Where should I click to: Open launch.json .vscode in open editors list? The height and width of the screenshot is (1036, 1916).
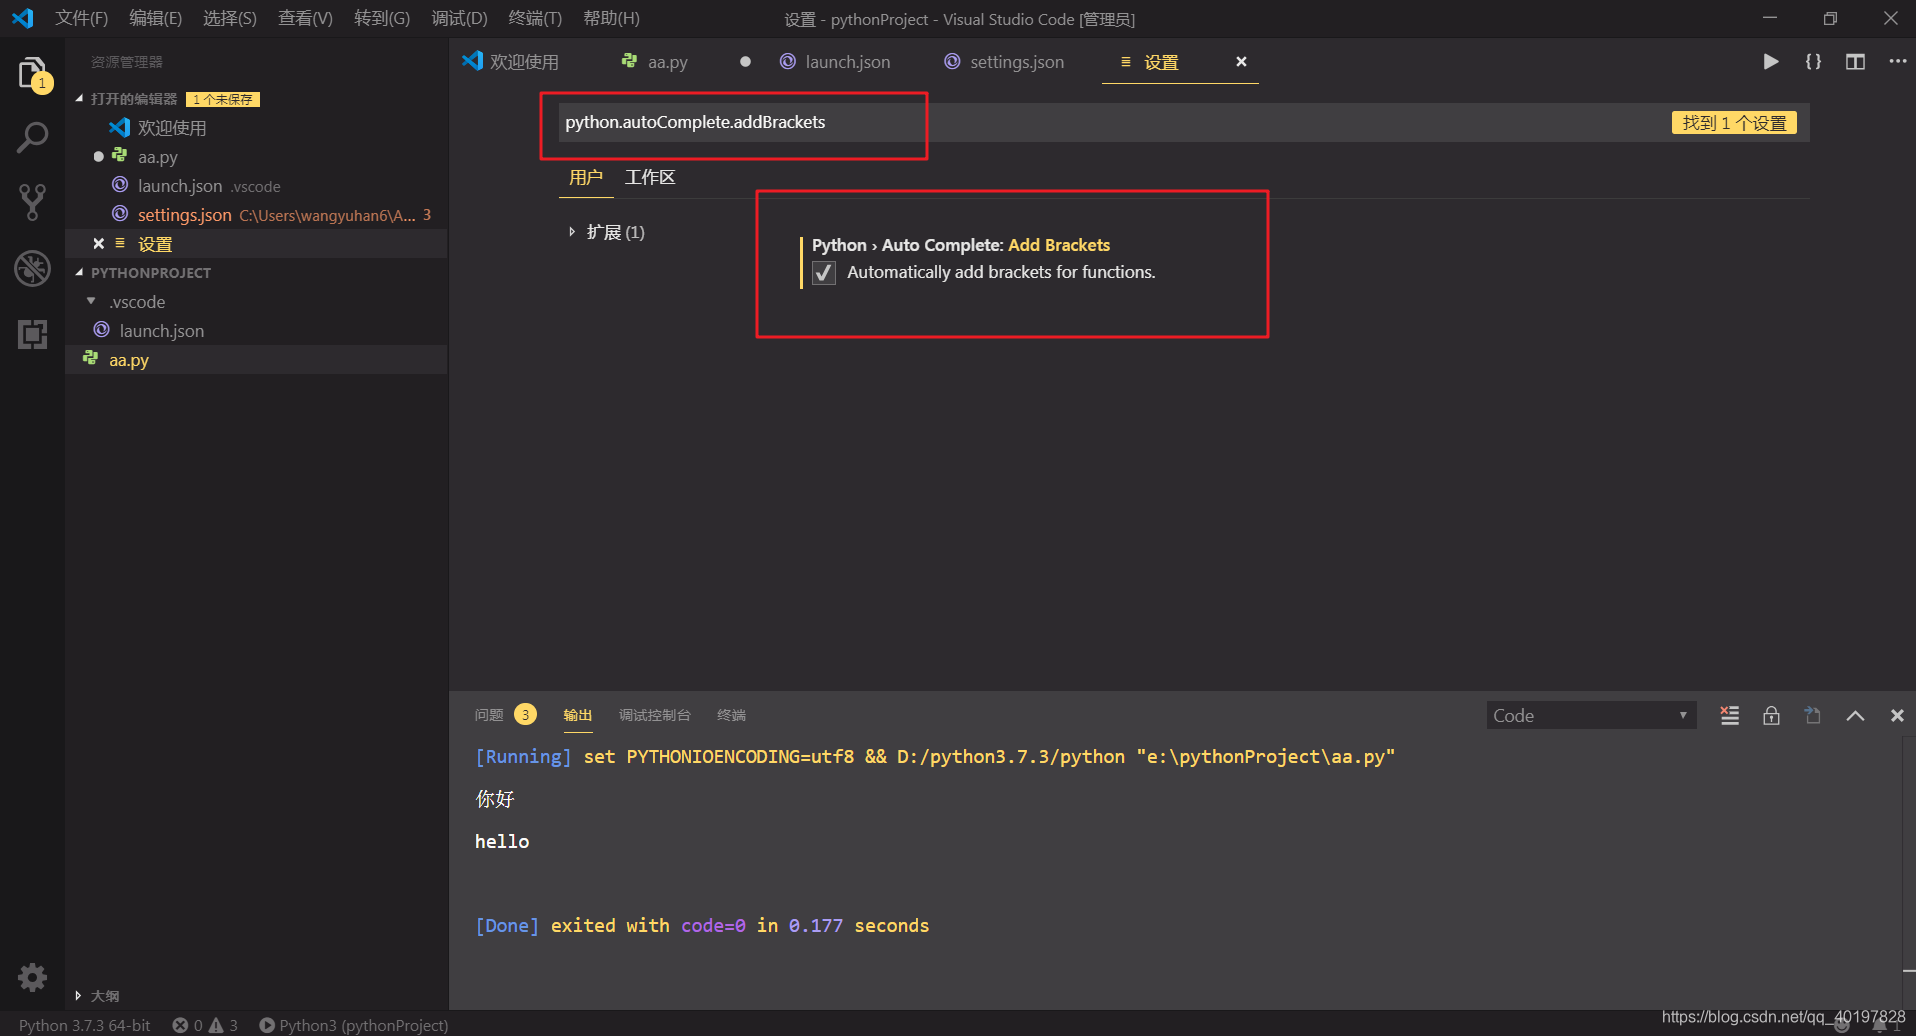click(209, 186)
